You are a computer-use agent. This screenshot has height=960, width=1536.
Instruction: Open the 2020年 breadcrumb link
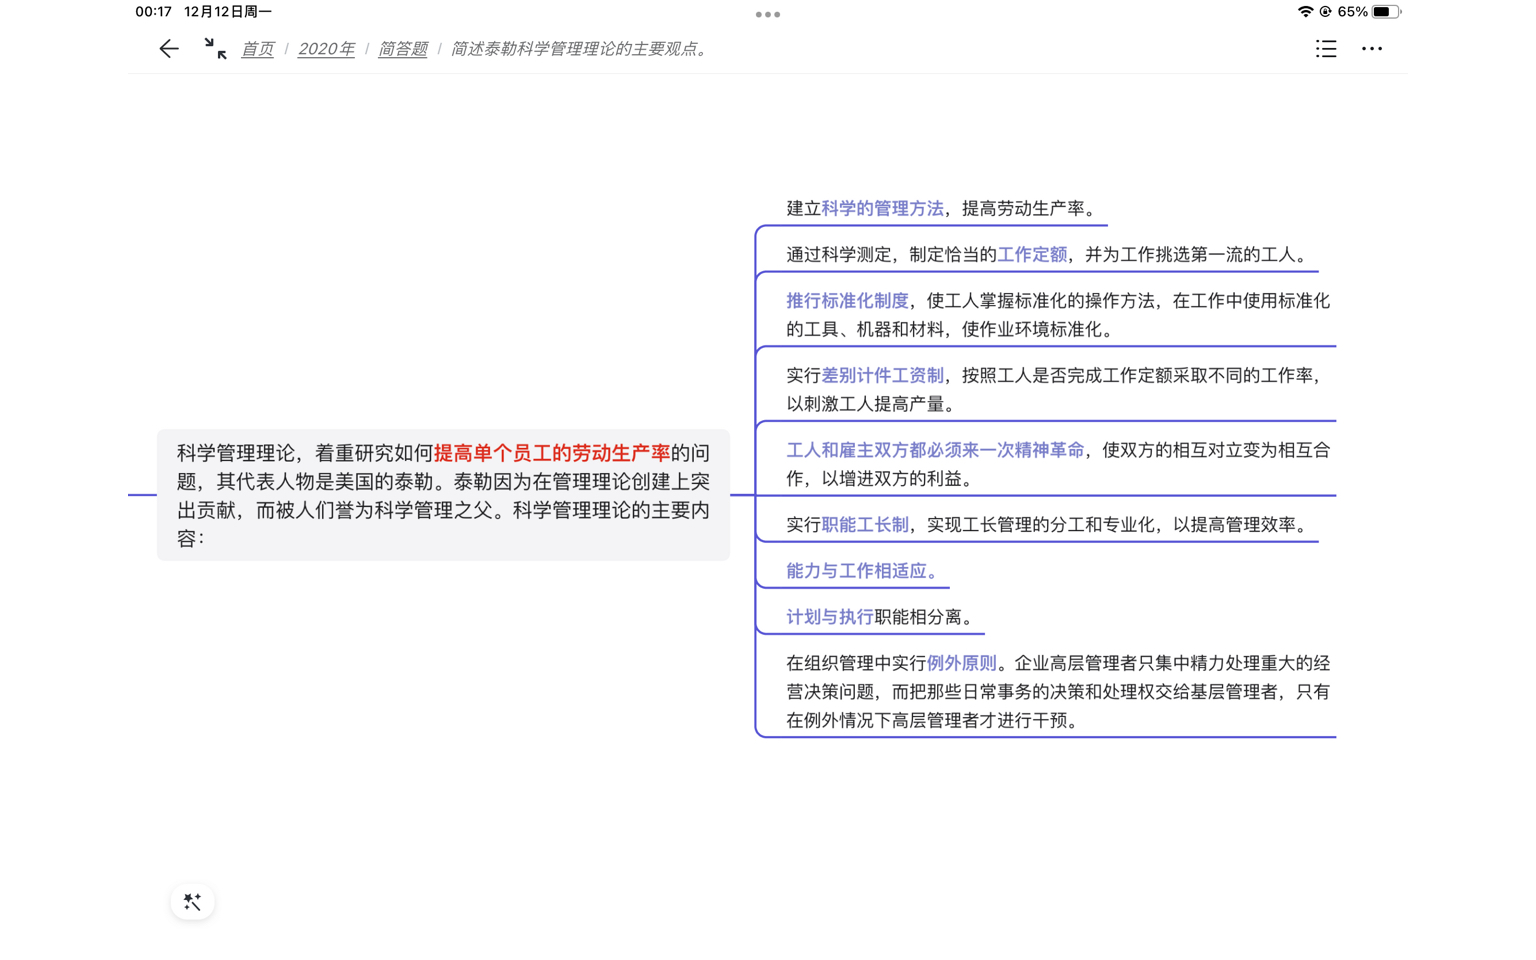(326, 49)
